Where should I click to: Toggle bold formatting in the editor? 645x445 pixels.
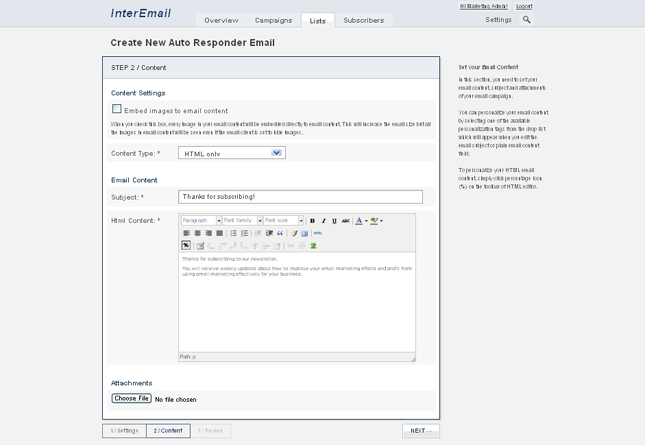coord(312,221)
